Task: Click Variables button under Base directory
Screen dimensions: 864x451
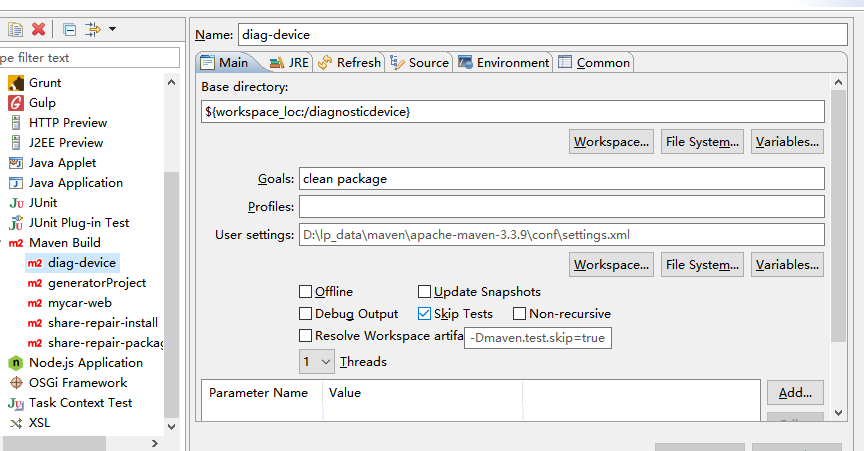Action: [x=787, y=142]
